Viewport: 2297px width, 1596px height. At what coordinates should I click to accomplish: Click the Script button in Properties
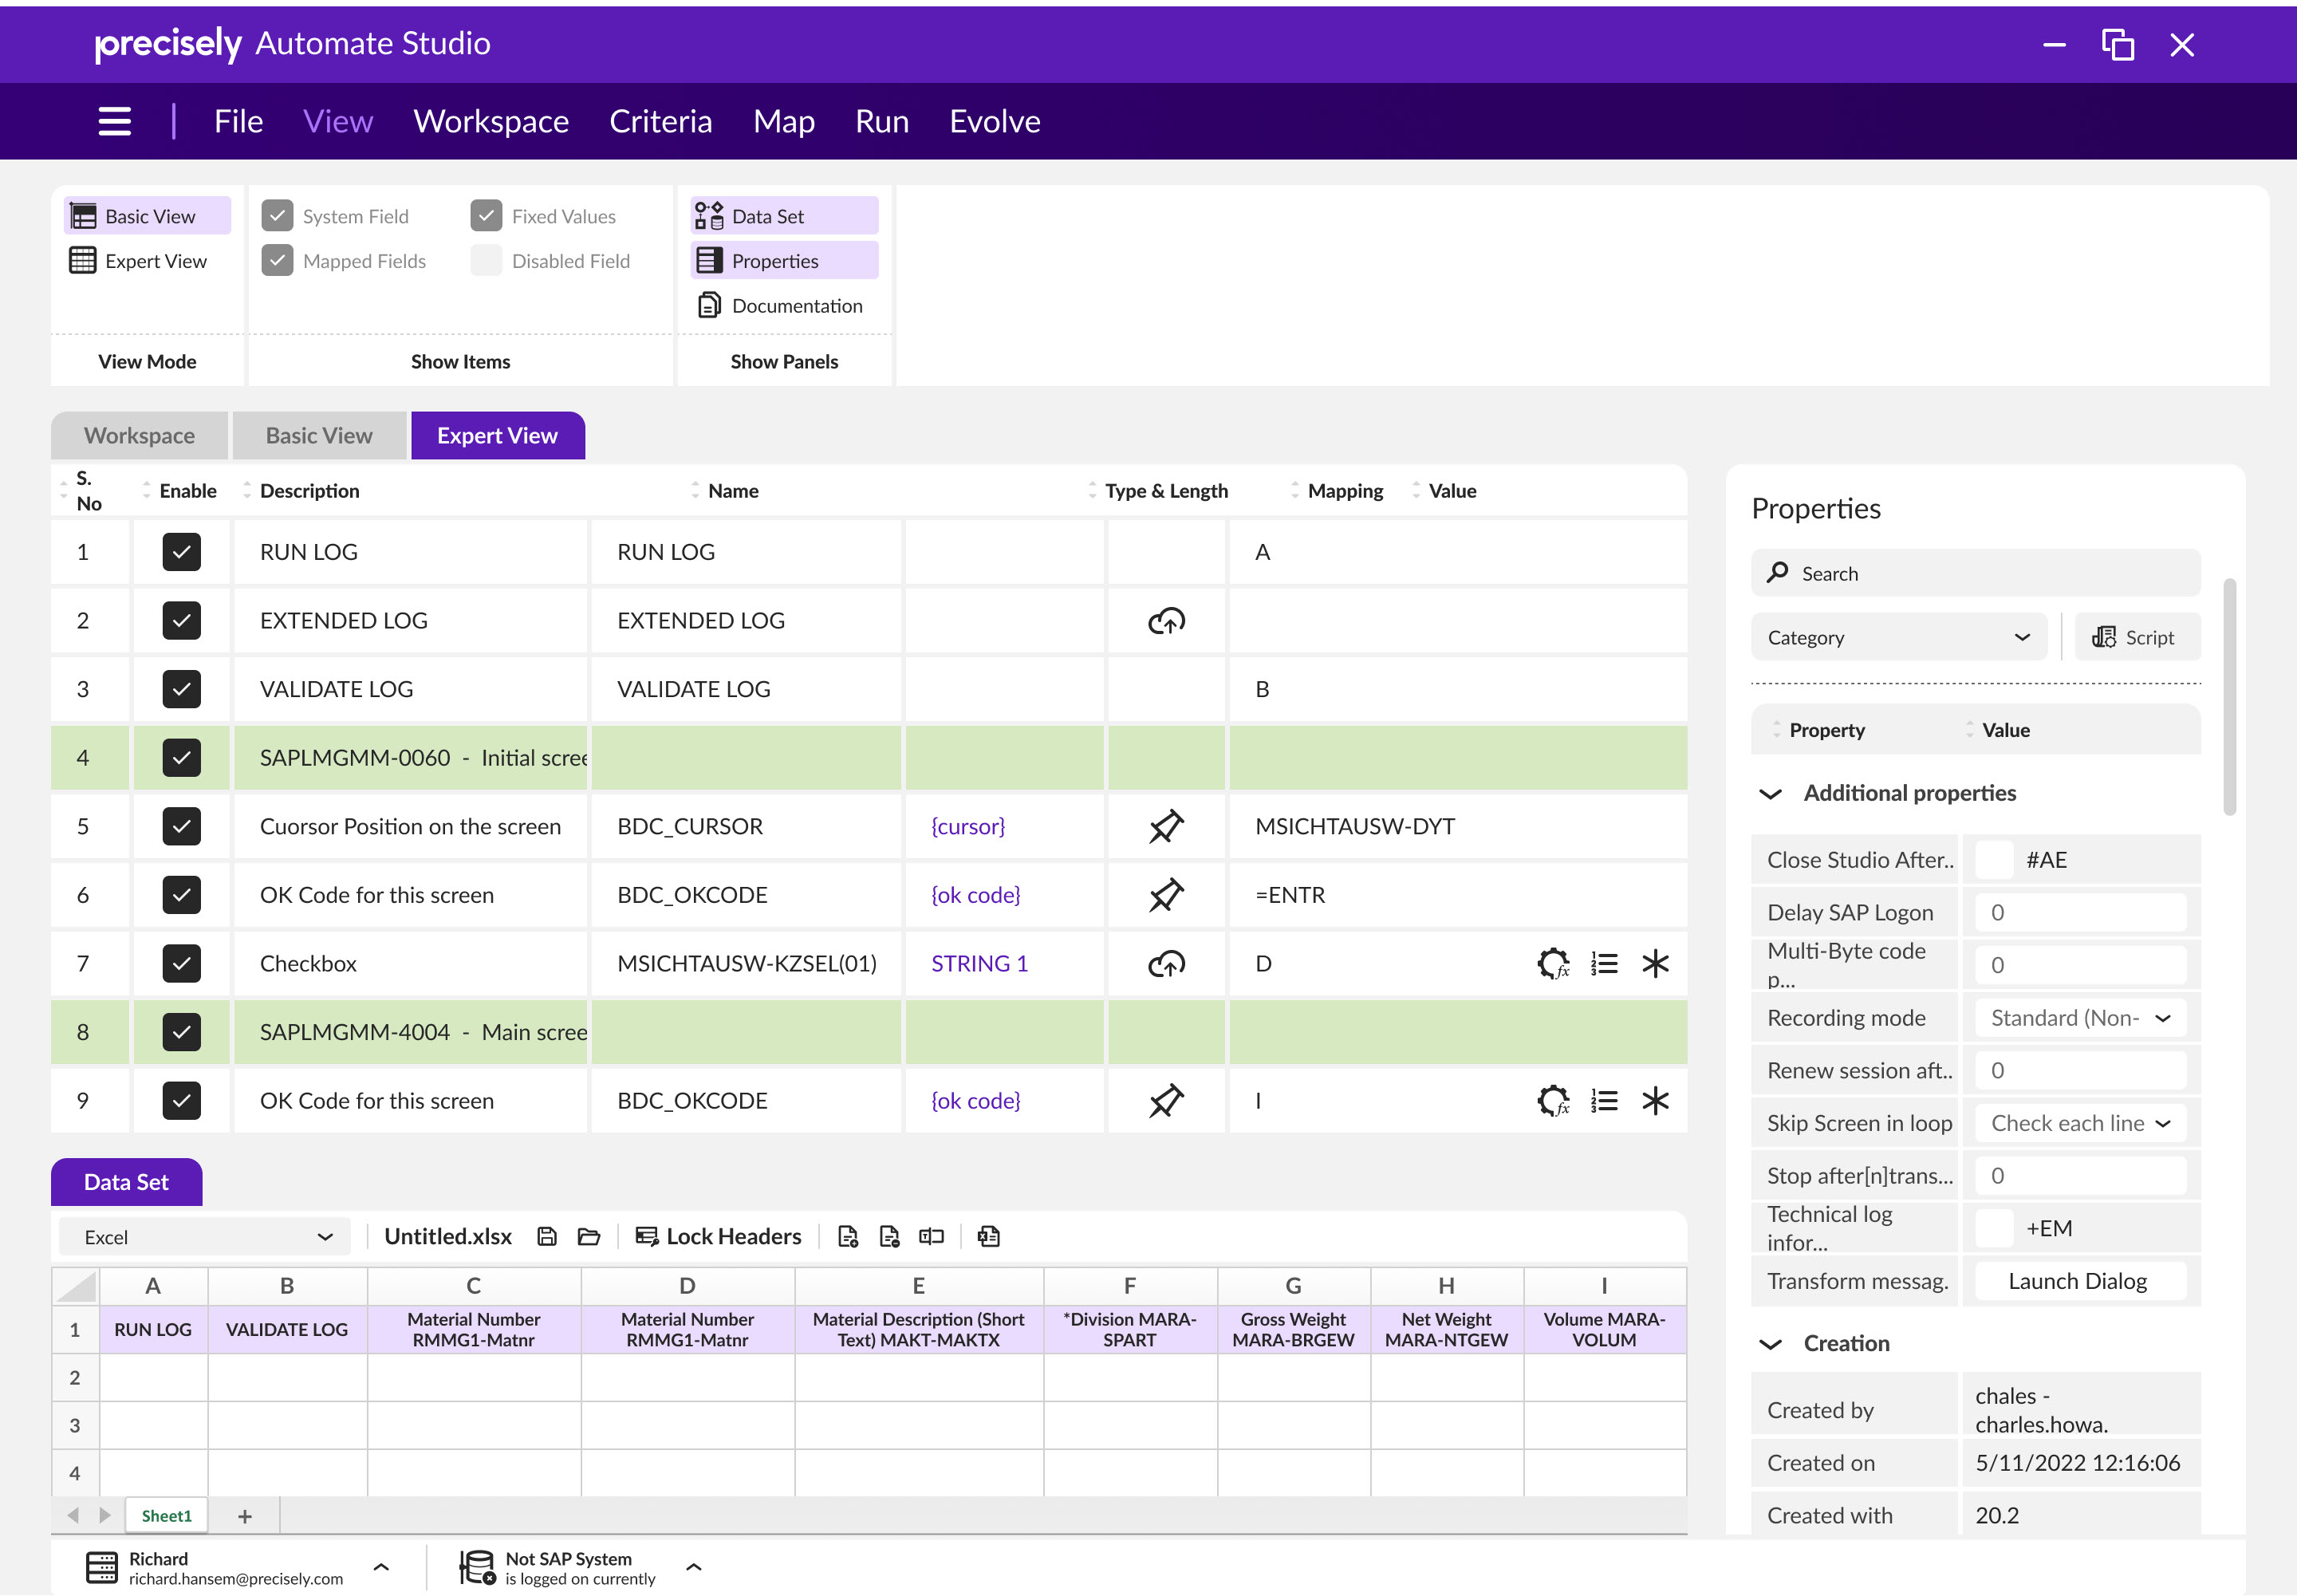pyautogui.click(x=2137, y=637)
